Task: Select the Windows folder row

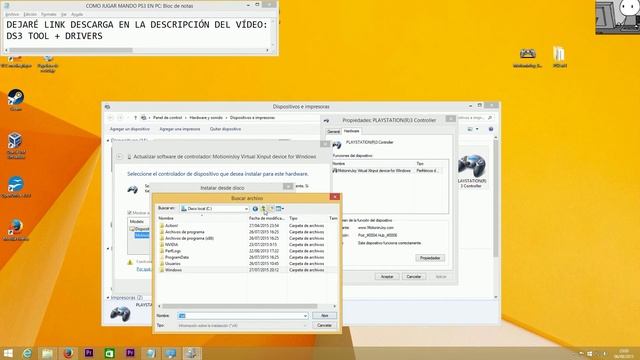Action: [x=247, y=270]
